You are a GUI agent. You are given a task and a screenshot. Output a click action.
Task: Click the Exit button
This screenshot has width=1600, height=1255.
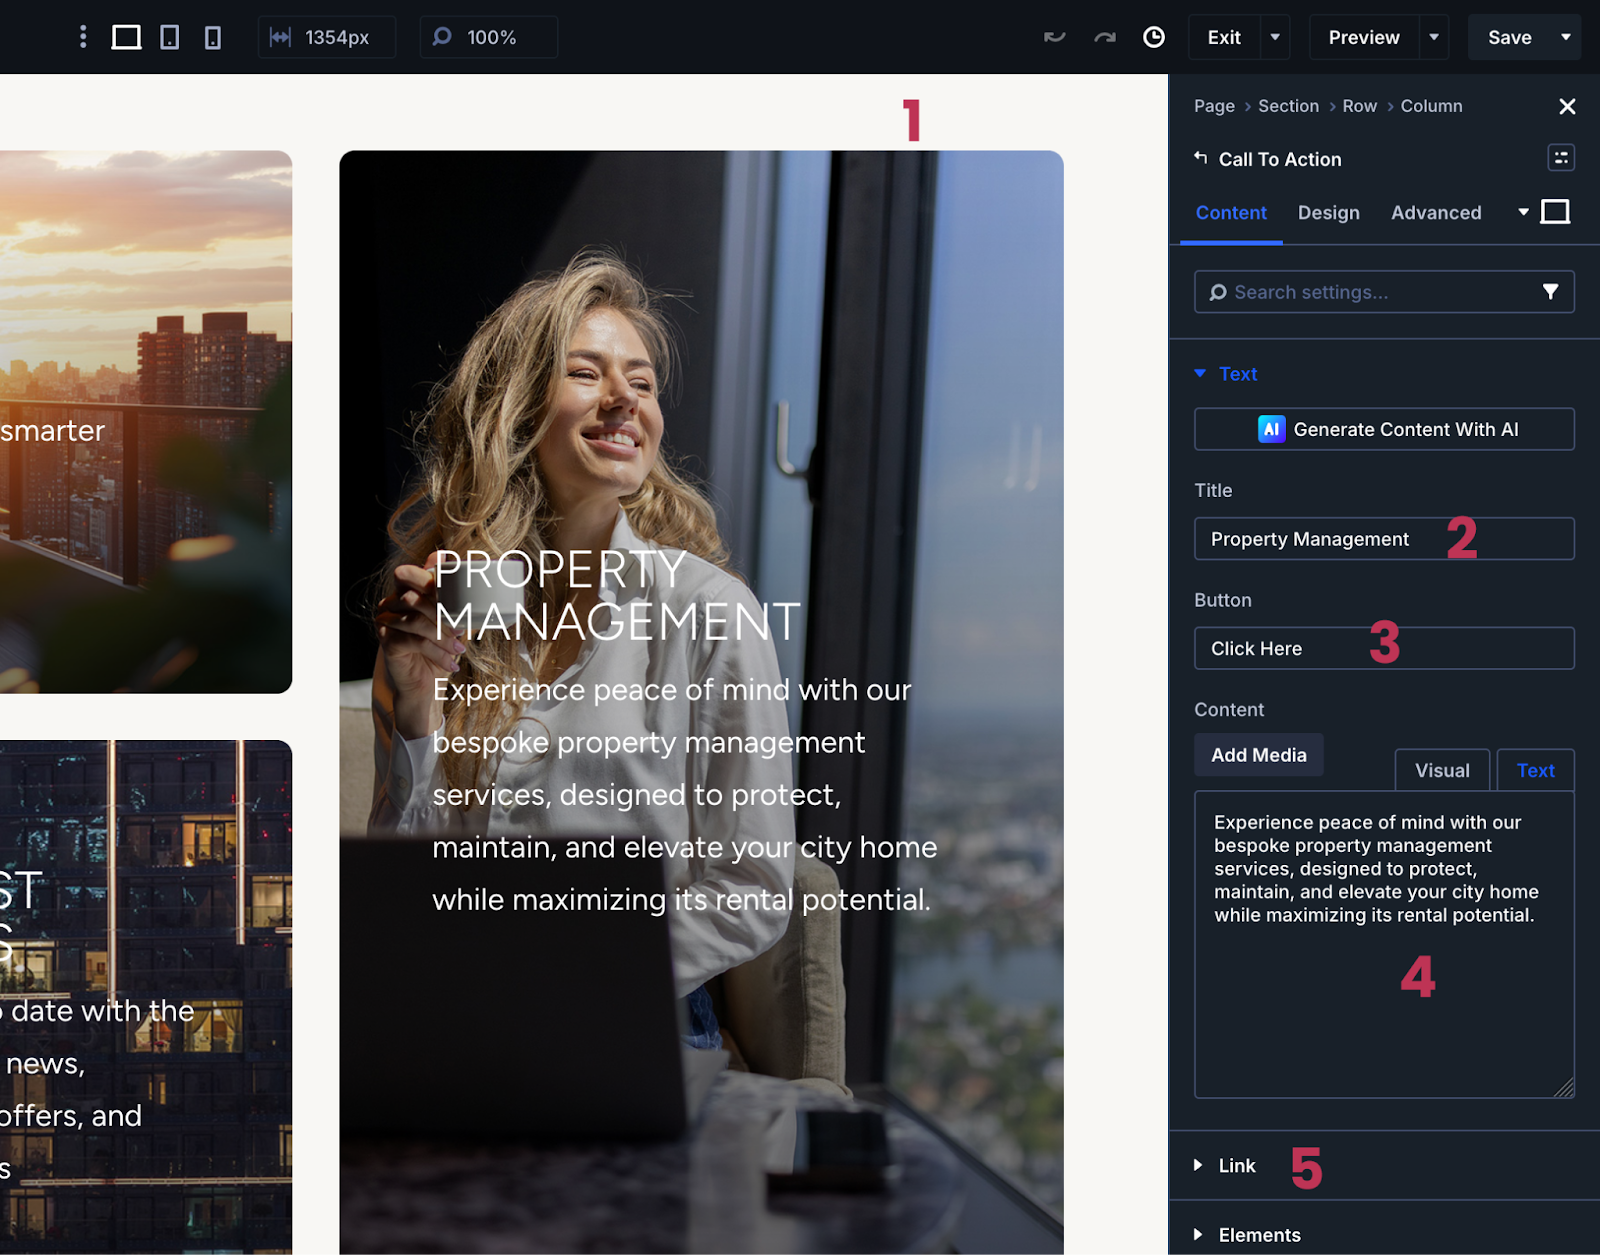coord(1224,37)
